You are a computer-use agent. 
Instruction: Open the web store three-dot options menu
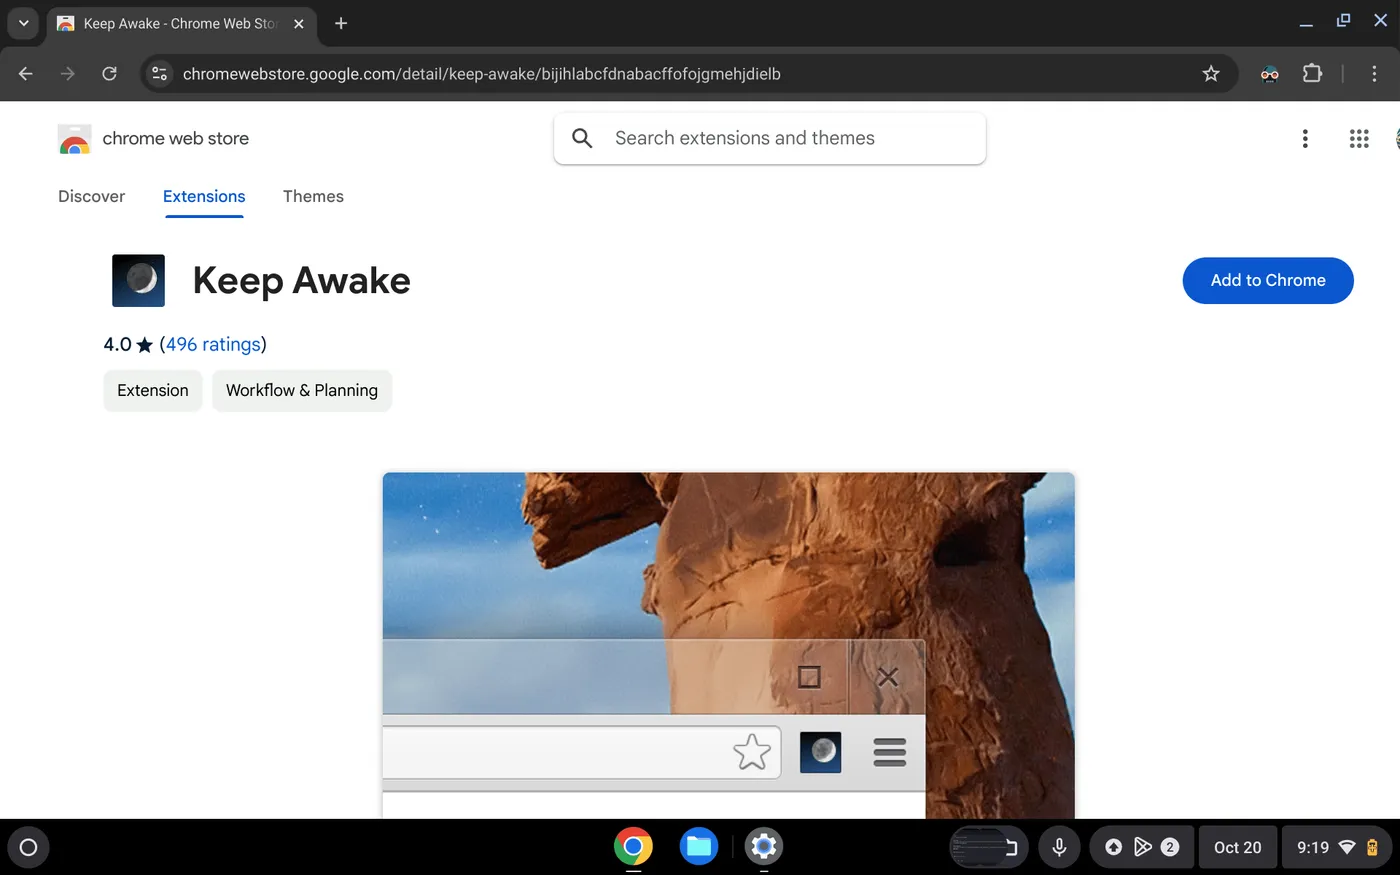click(x=1305, y=139)
